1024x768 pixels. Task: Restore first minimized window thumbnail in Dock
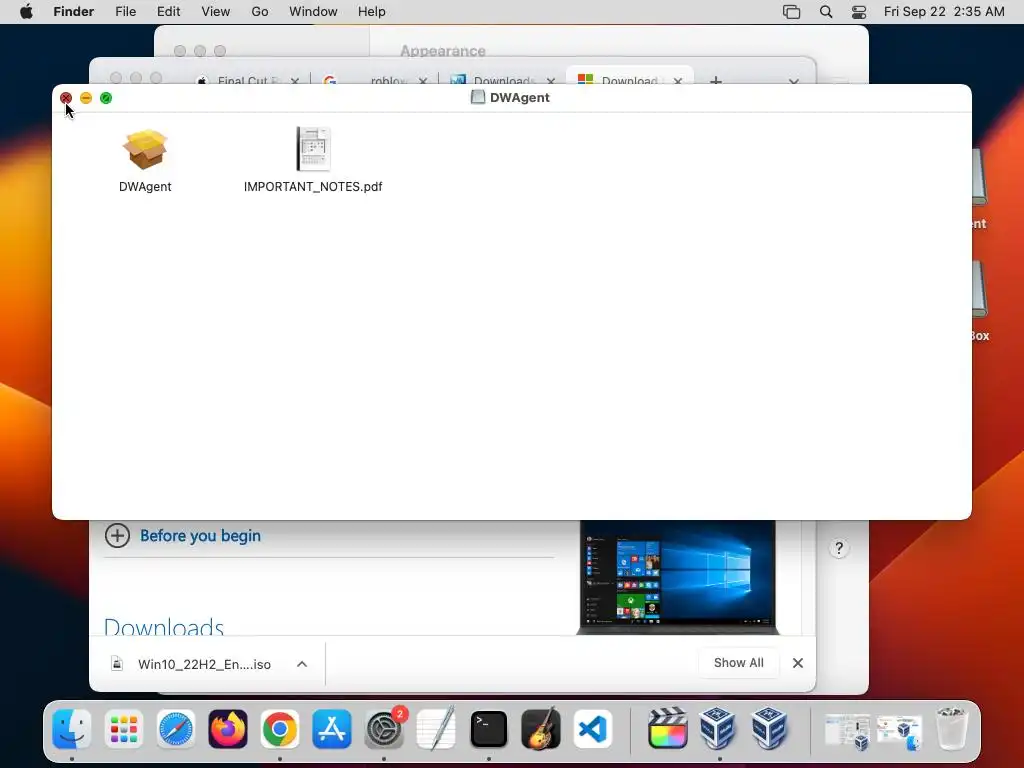(847, 730)
